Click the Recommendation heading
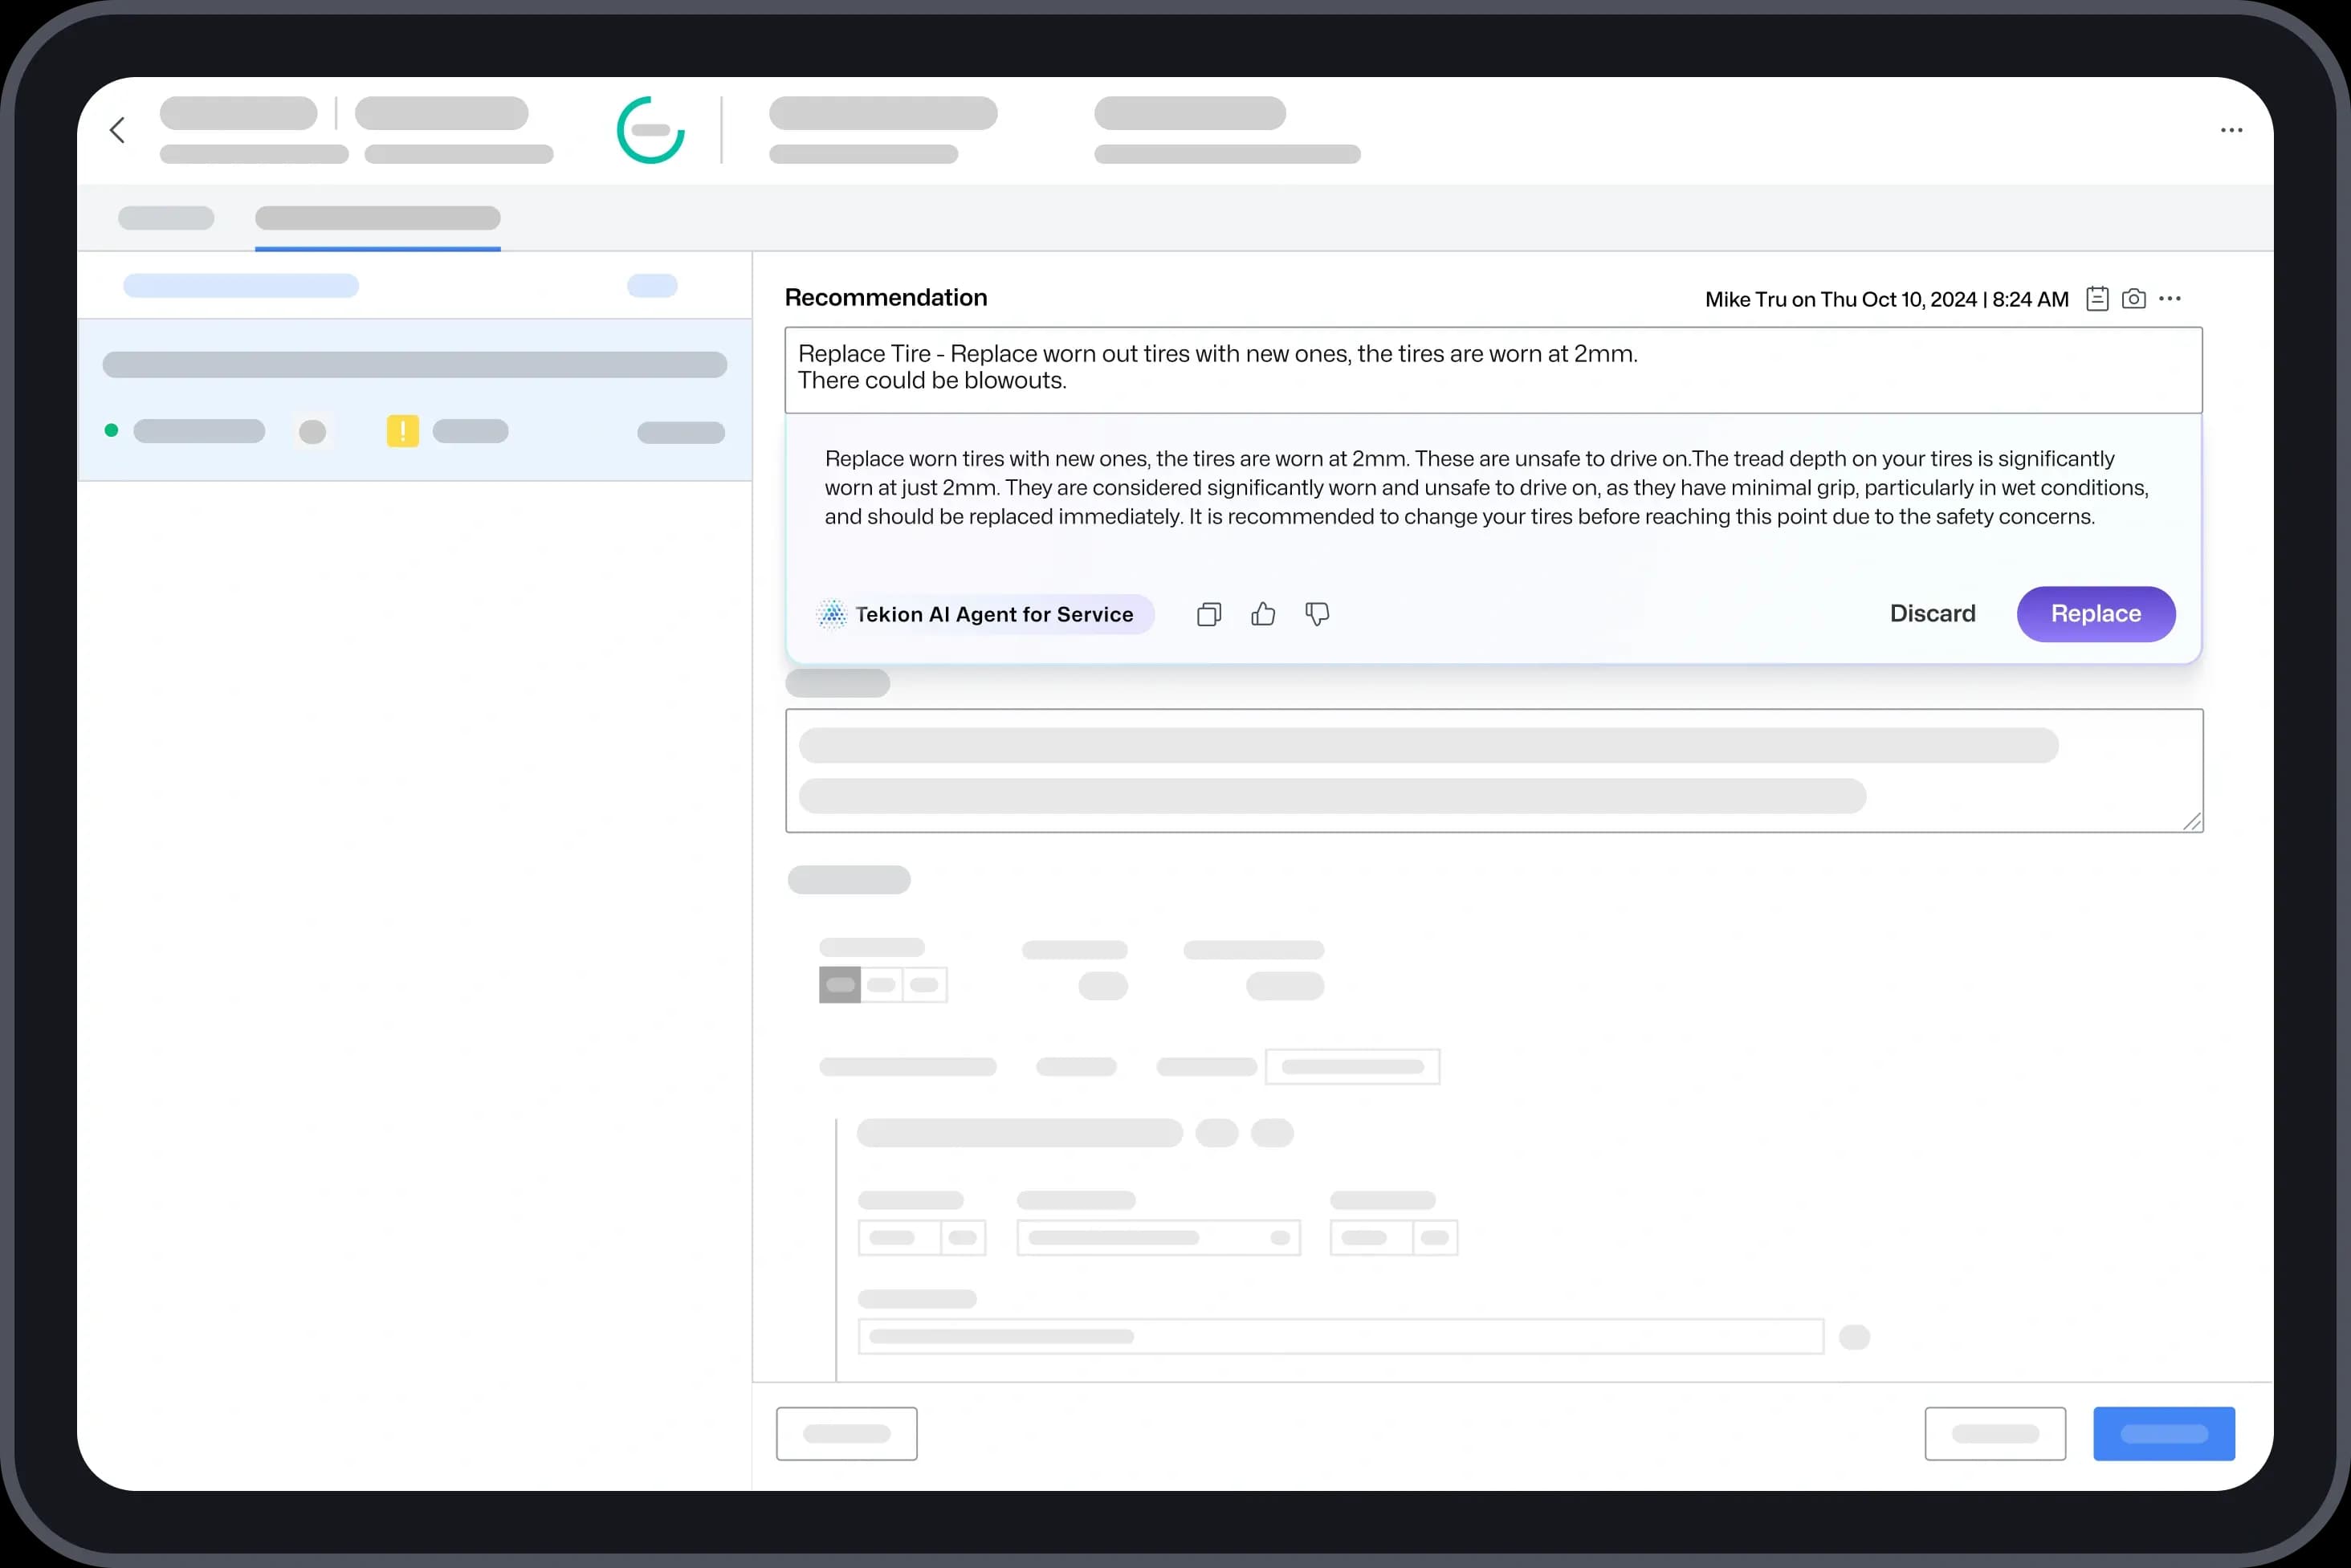This screenshot has height=1568, width=2351. tap(886, 297)
